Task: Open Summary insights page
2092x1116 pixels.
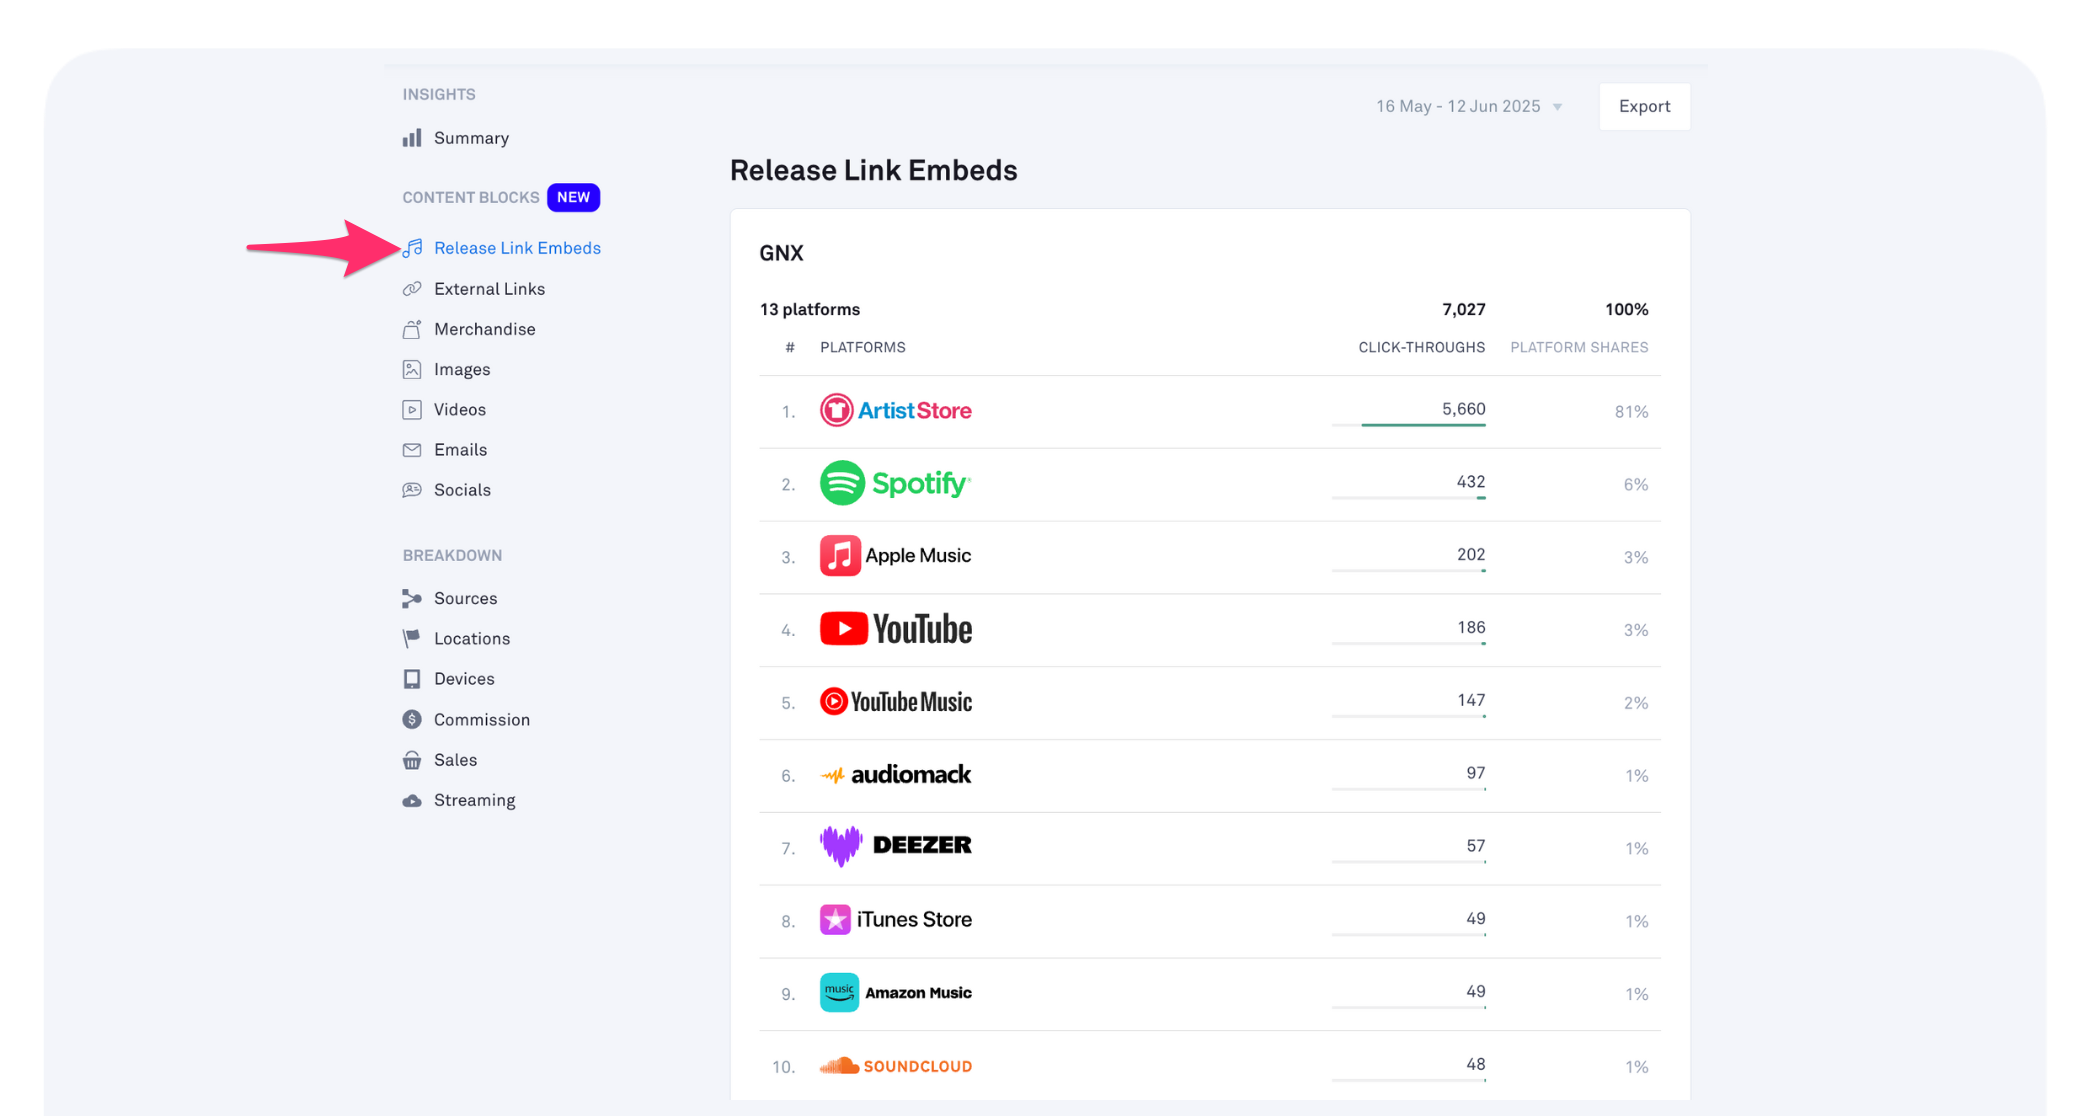Action: (471, 138)
